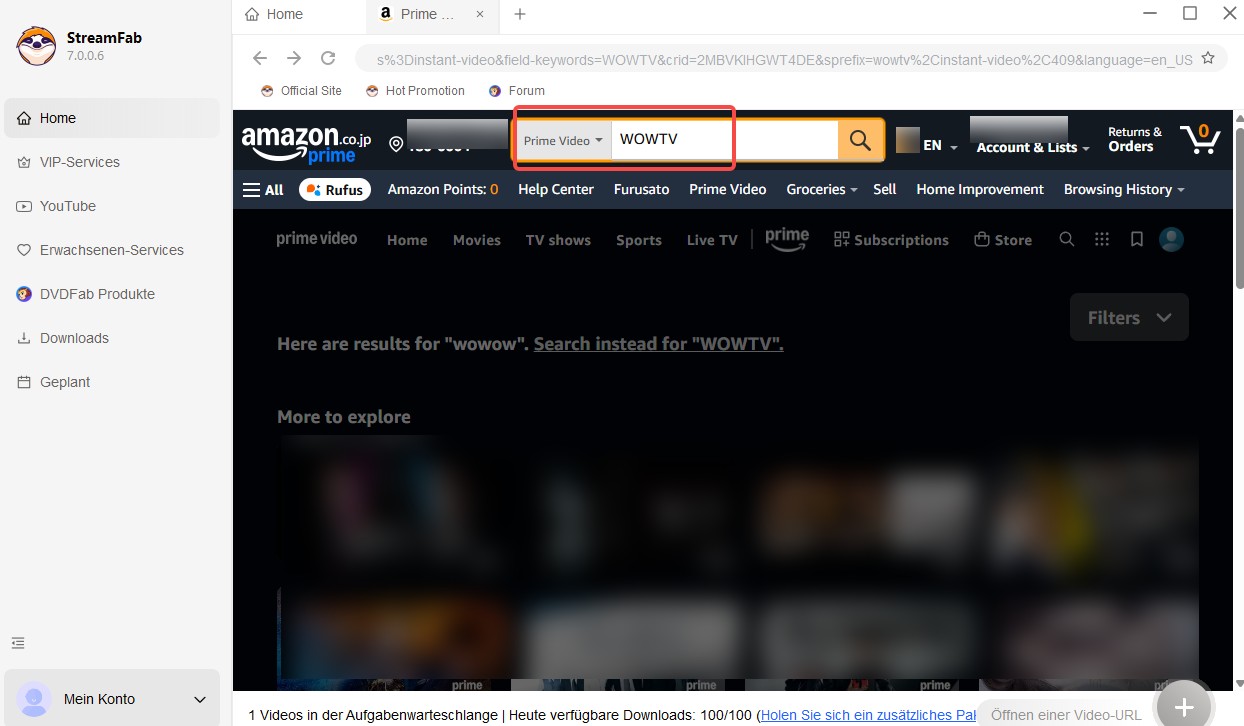Click the additional downloads link in the status bar
Screen dimensions: 1244x726
tap(866, 715)
